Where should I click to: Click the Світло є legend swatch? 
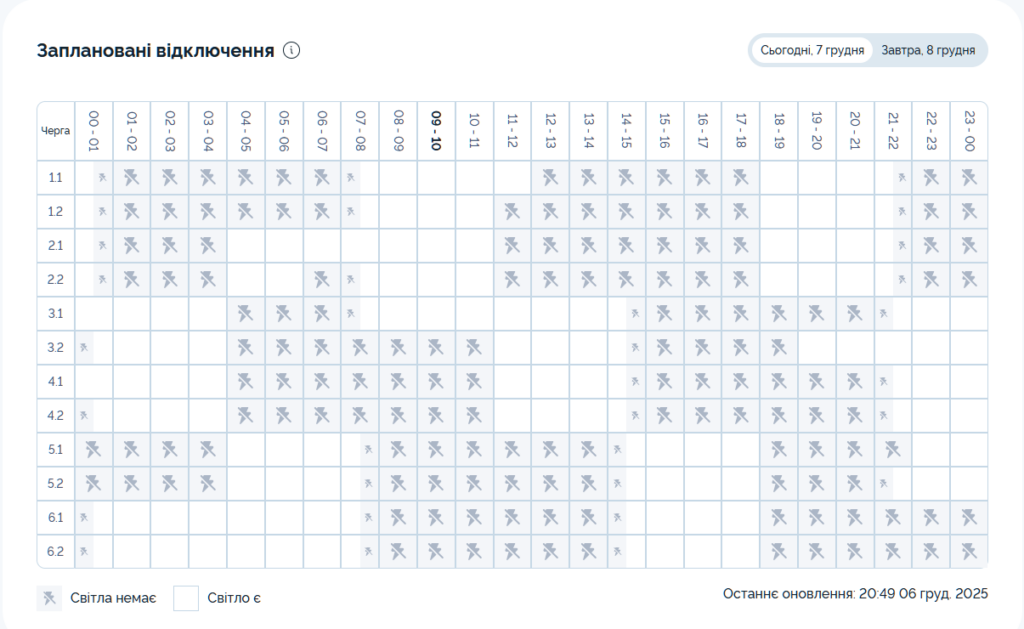tap(187, 598)
